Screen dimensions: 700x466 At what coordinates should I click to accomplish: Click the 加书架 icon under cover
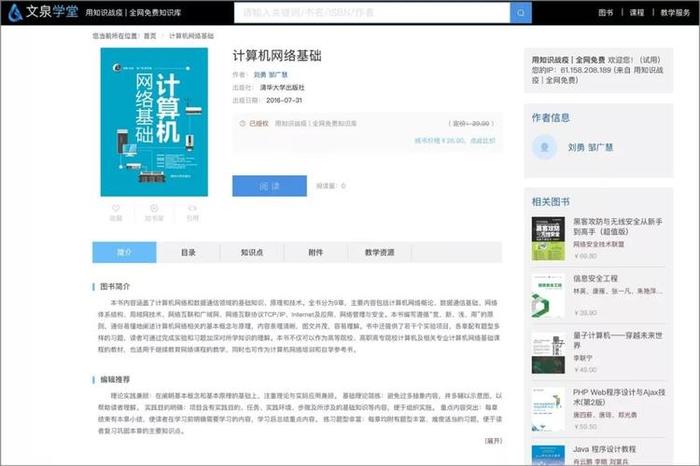click(154, 212)
